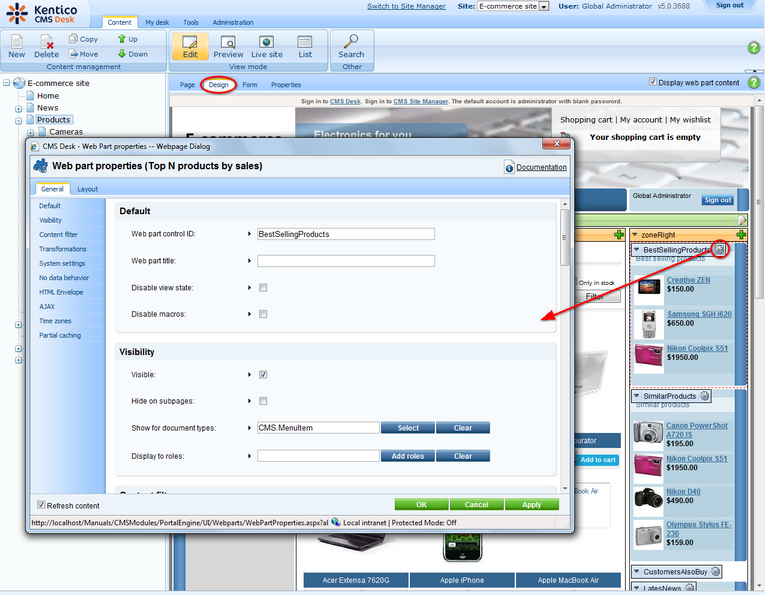Click Select for document types

pyautogui.click(x=408, y=428)
